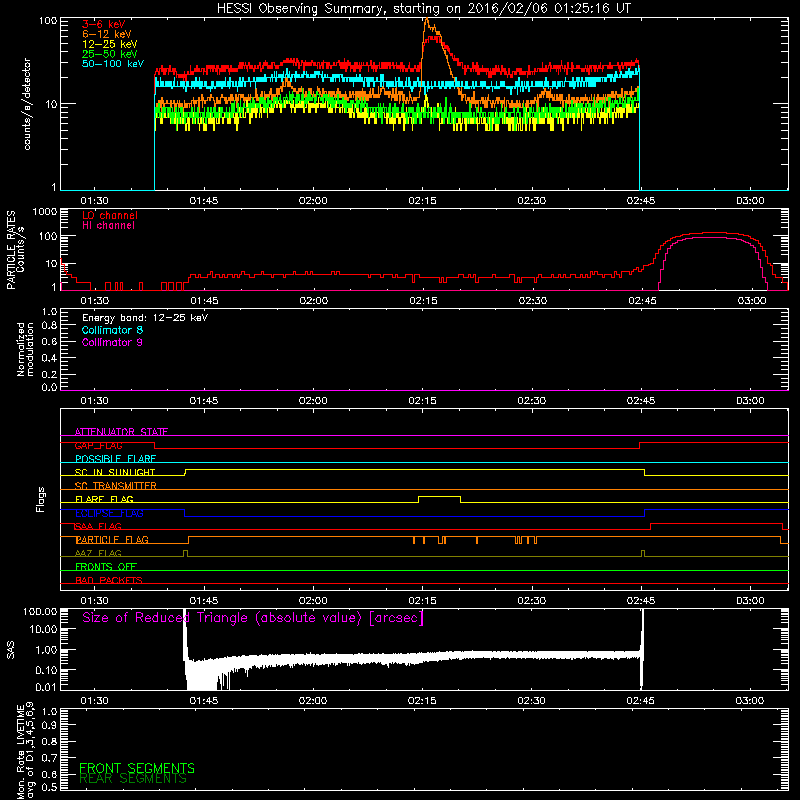
Task: Select the 'Energy band: 12-25 keV' caption
Action: point(145,318)
